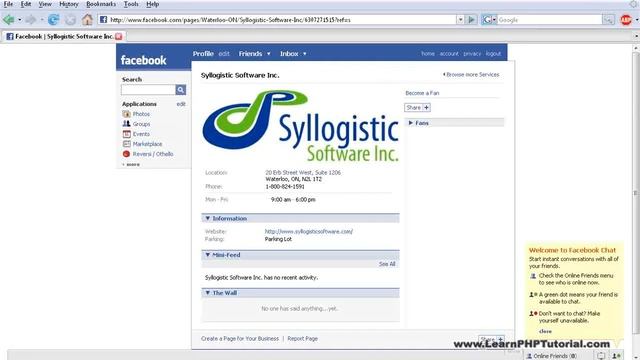
Task: Open the account link in the header
Action: point(449,53)
